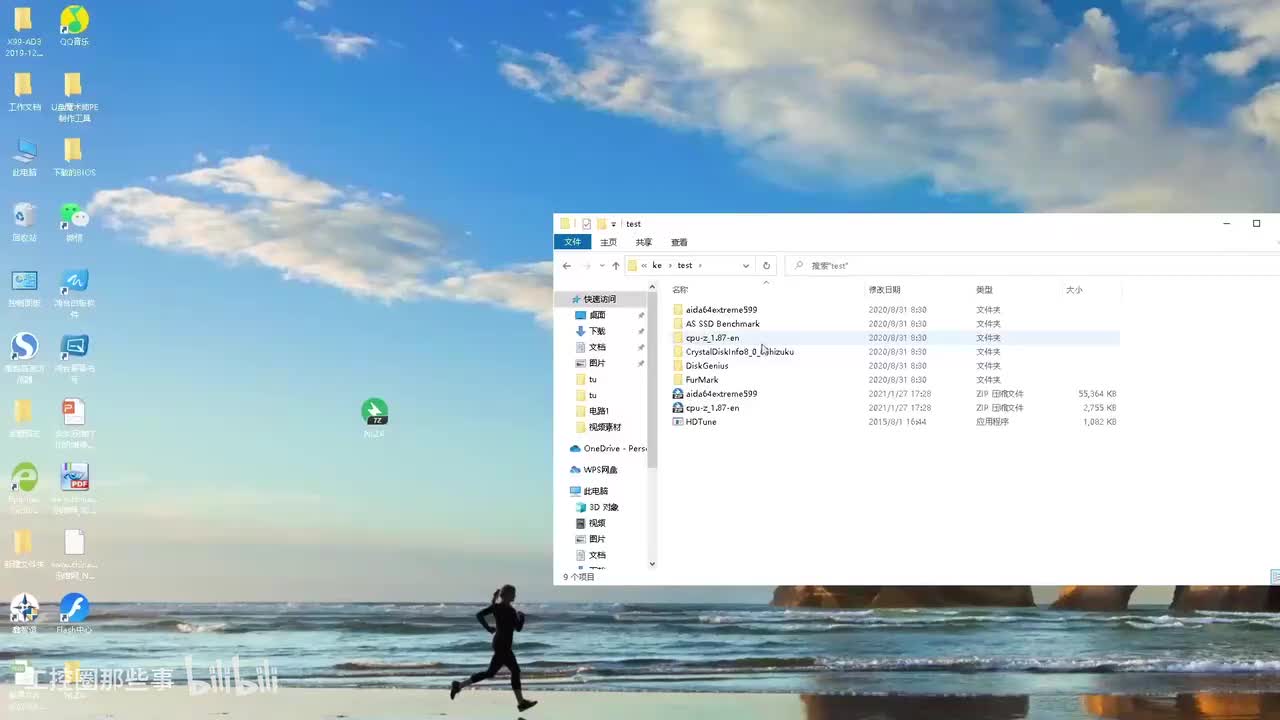This screenshot has width=1280, height=720.
Task: Open pinned 文档 under quick access
Action: [591, 347]
